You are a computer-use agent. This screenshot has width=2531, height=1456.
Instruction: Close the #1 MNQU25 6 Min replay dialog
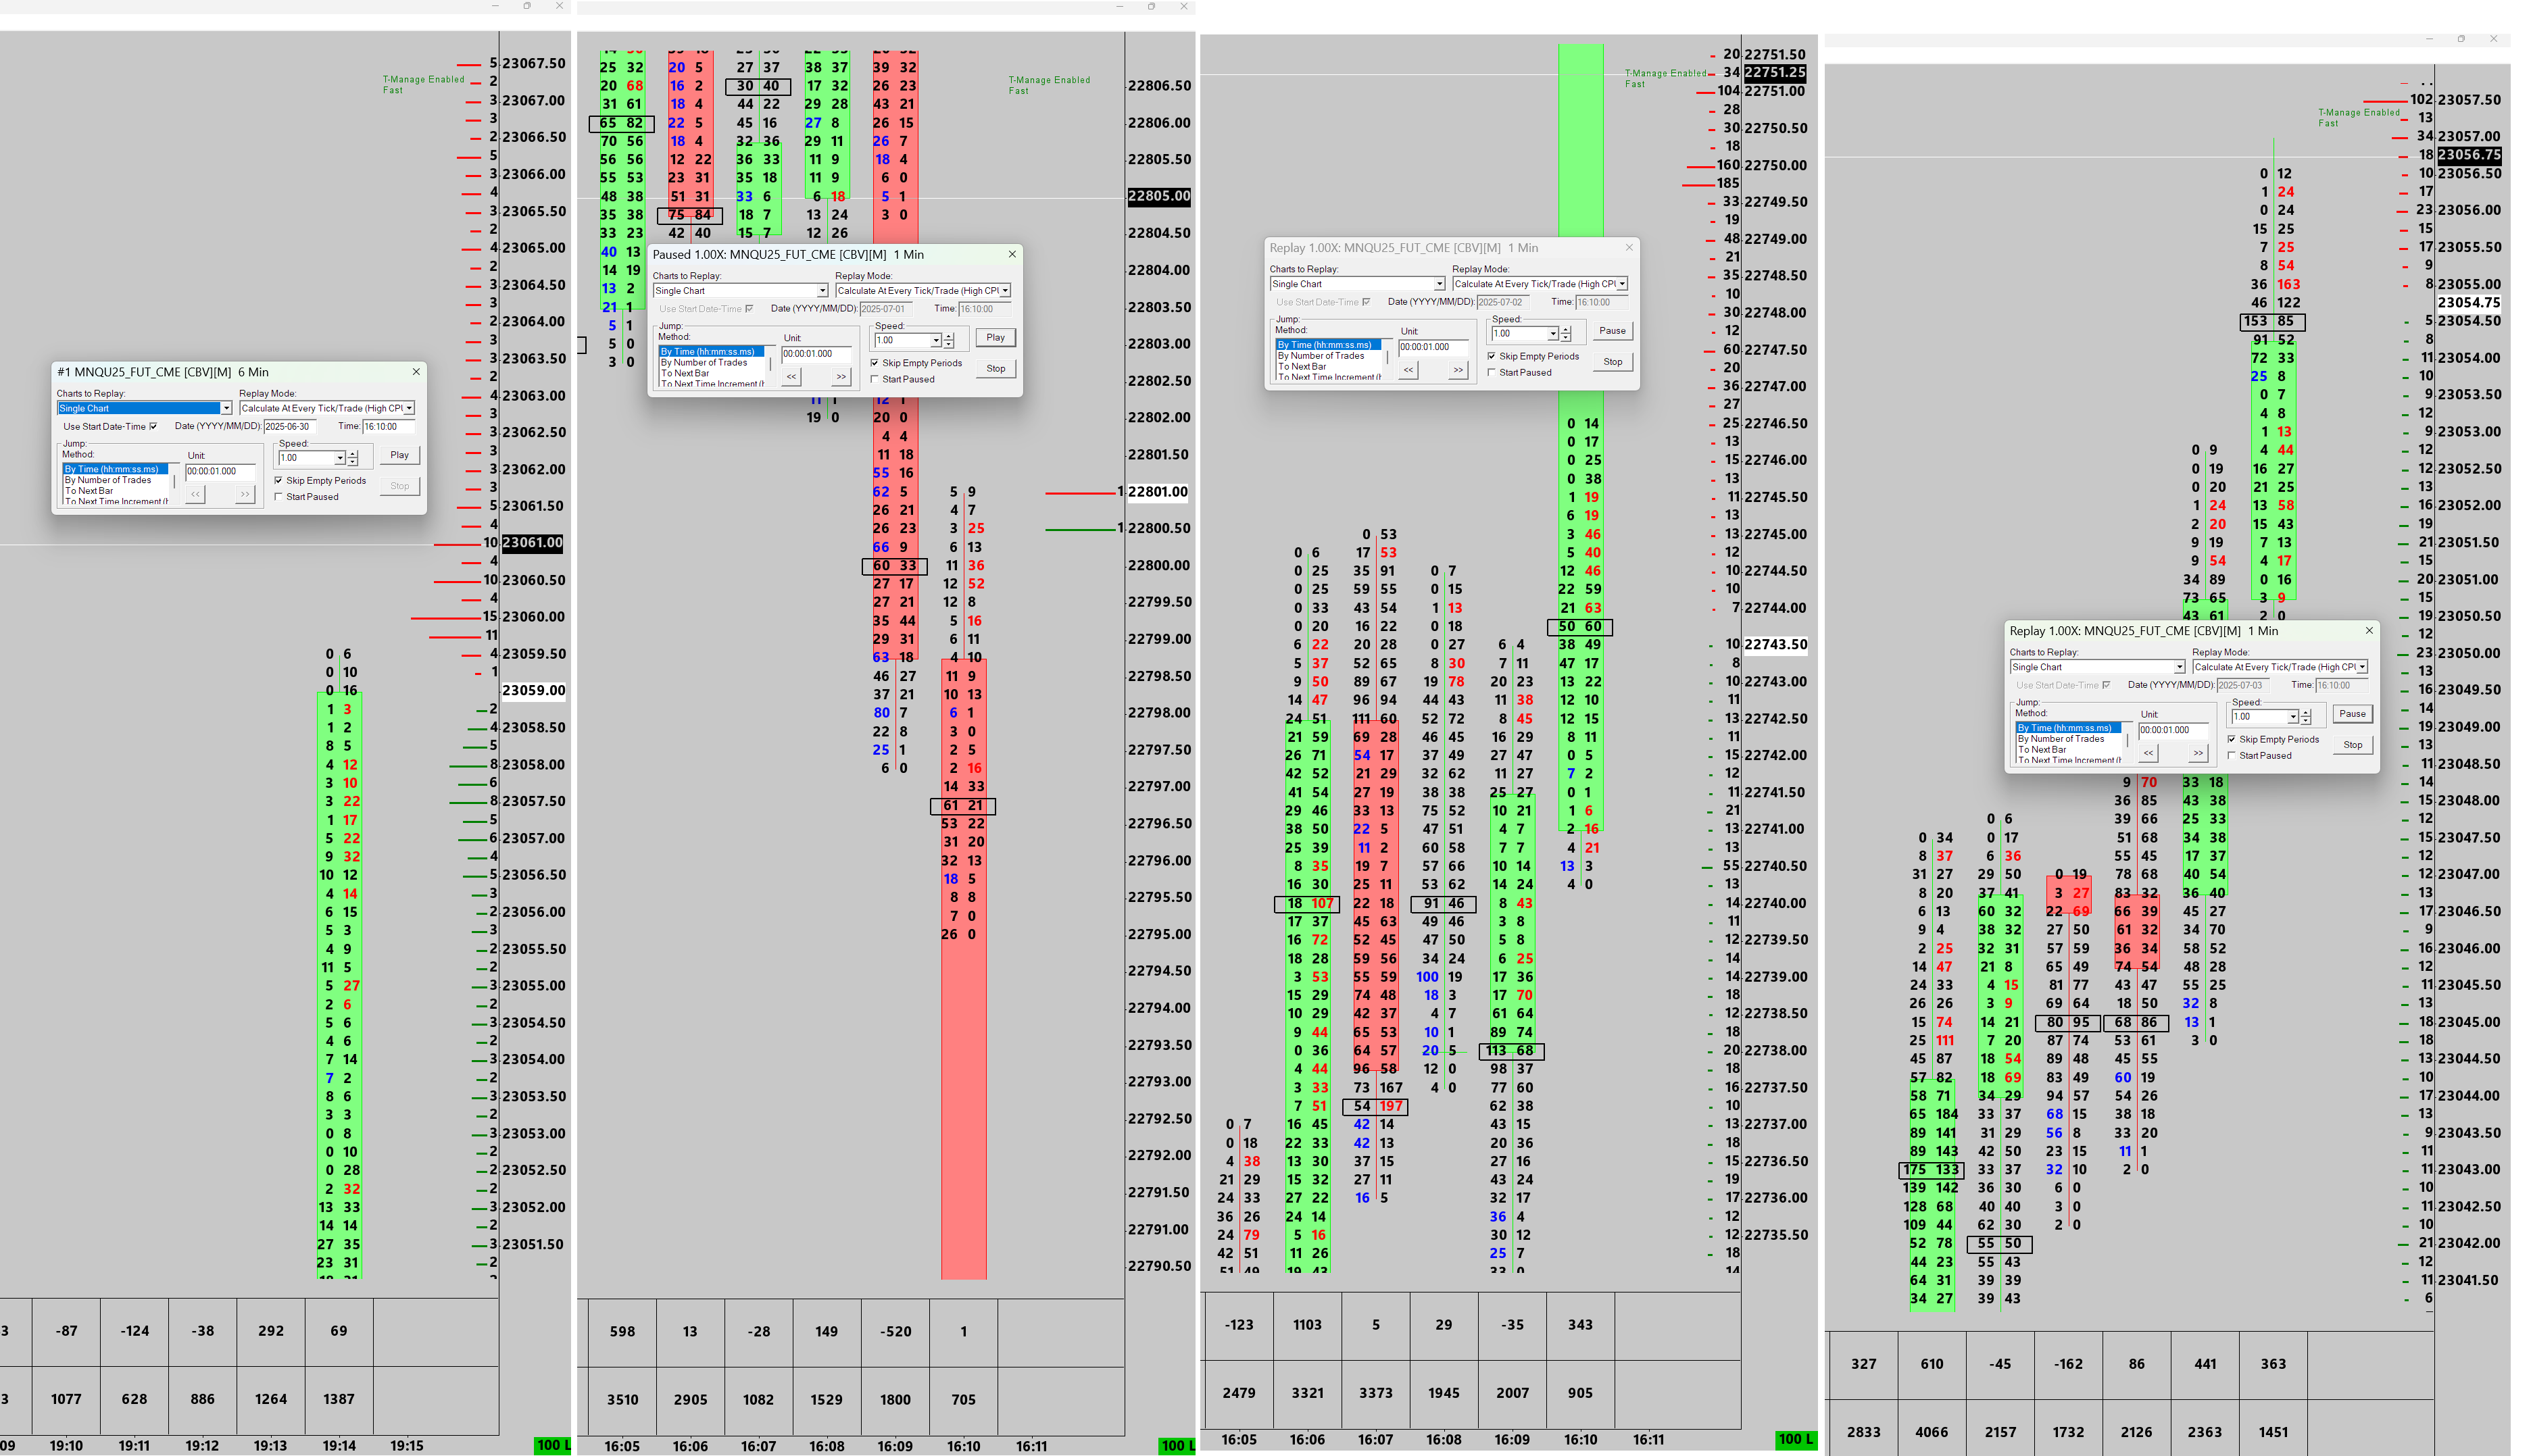click(416, 372)
